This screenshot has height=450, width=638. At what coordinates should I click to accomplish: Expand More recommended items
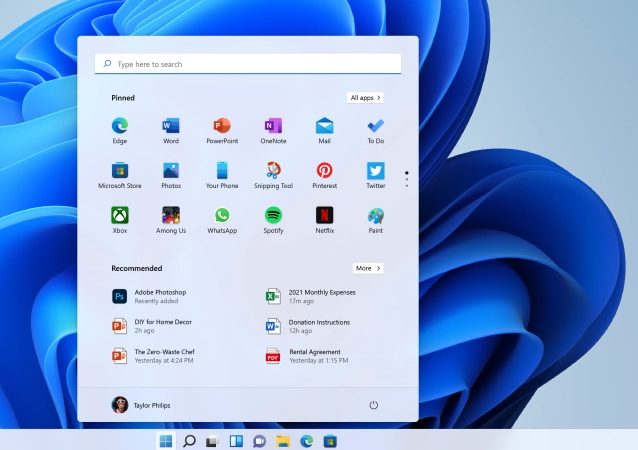(367, 268)
